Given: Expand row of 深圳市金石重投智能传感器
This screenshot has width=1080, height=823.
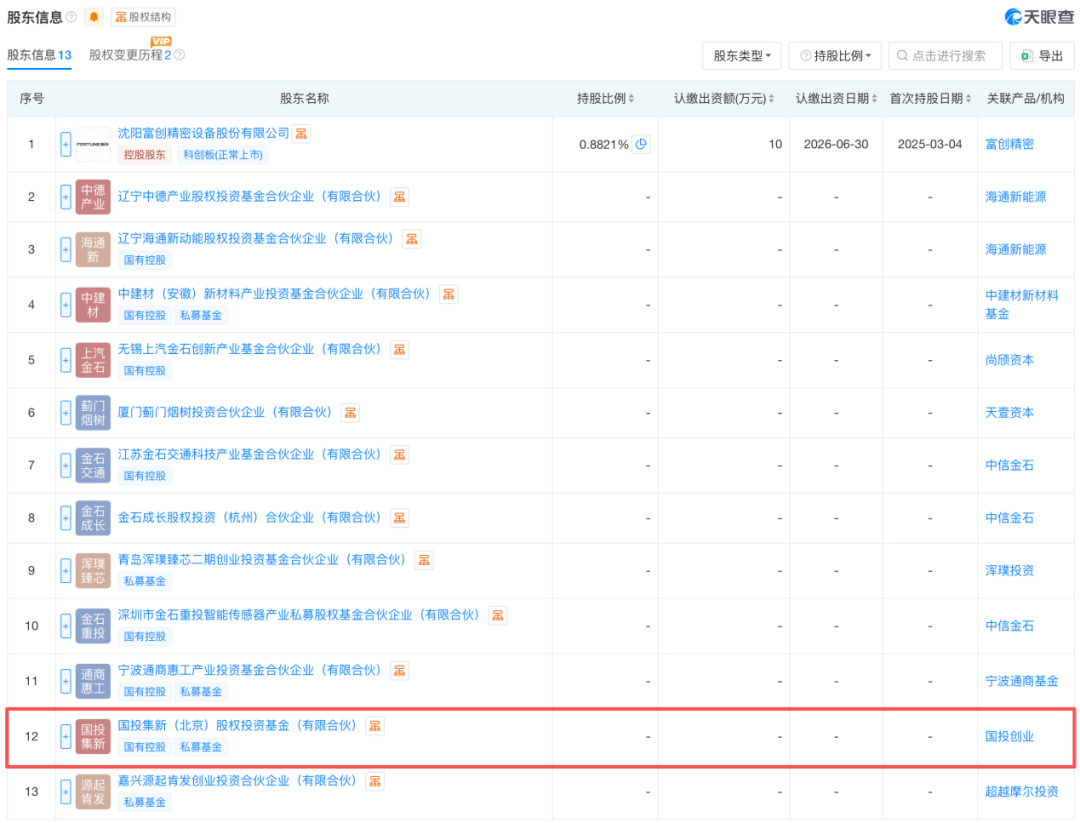Looking at the screenshot, I should tap(65, 626).
